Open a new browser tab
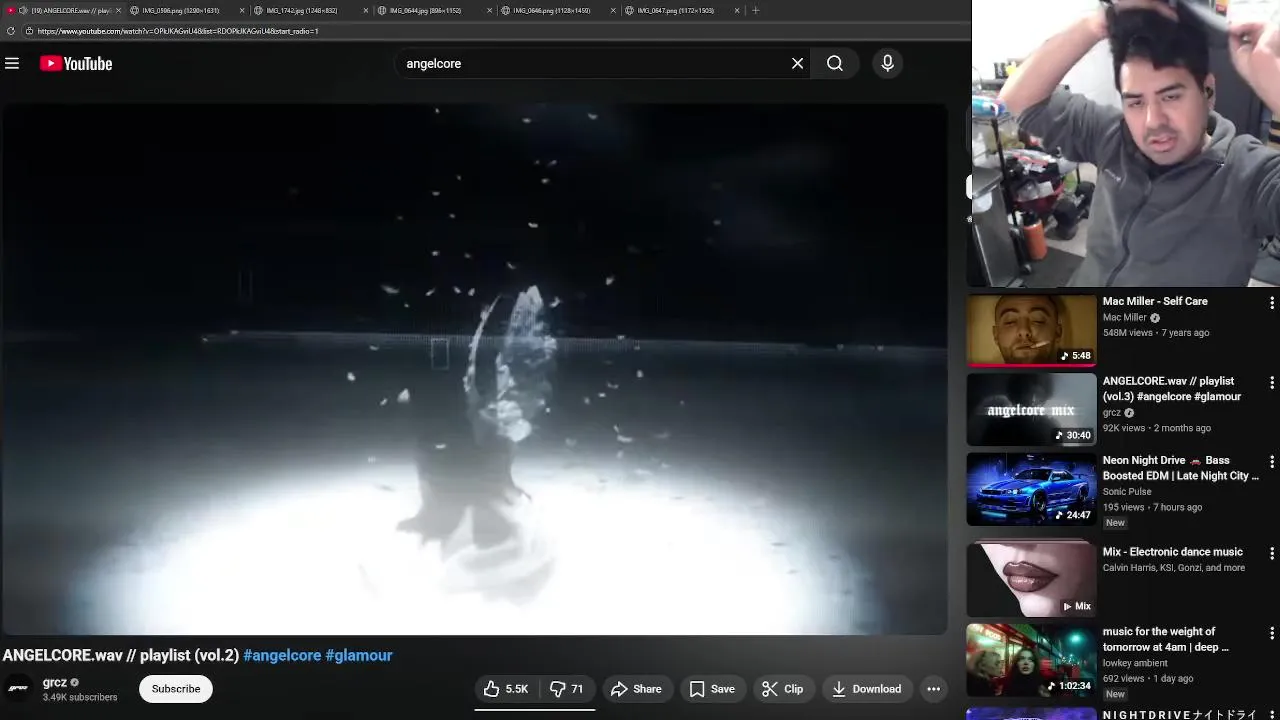 (x=756, y=10)
